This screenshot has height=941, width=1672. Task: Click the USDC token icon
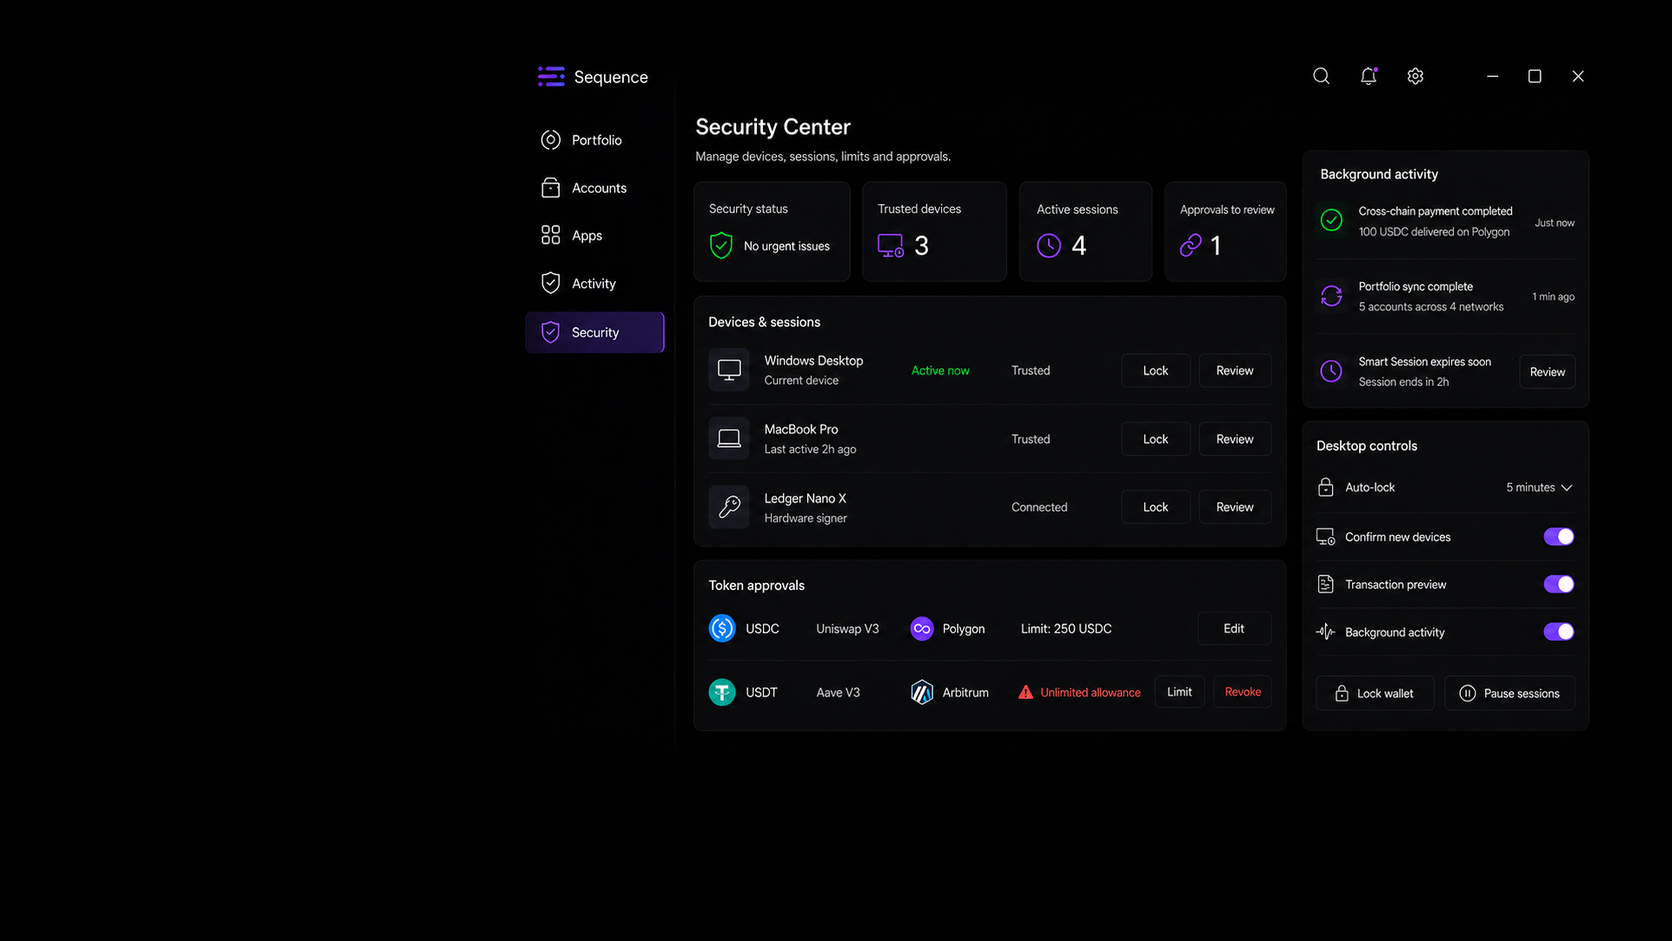pos(722,628)
